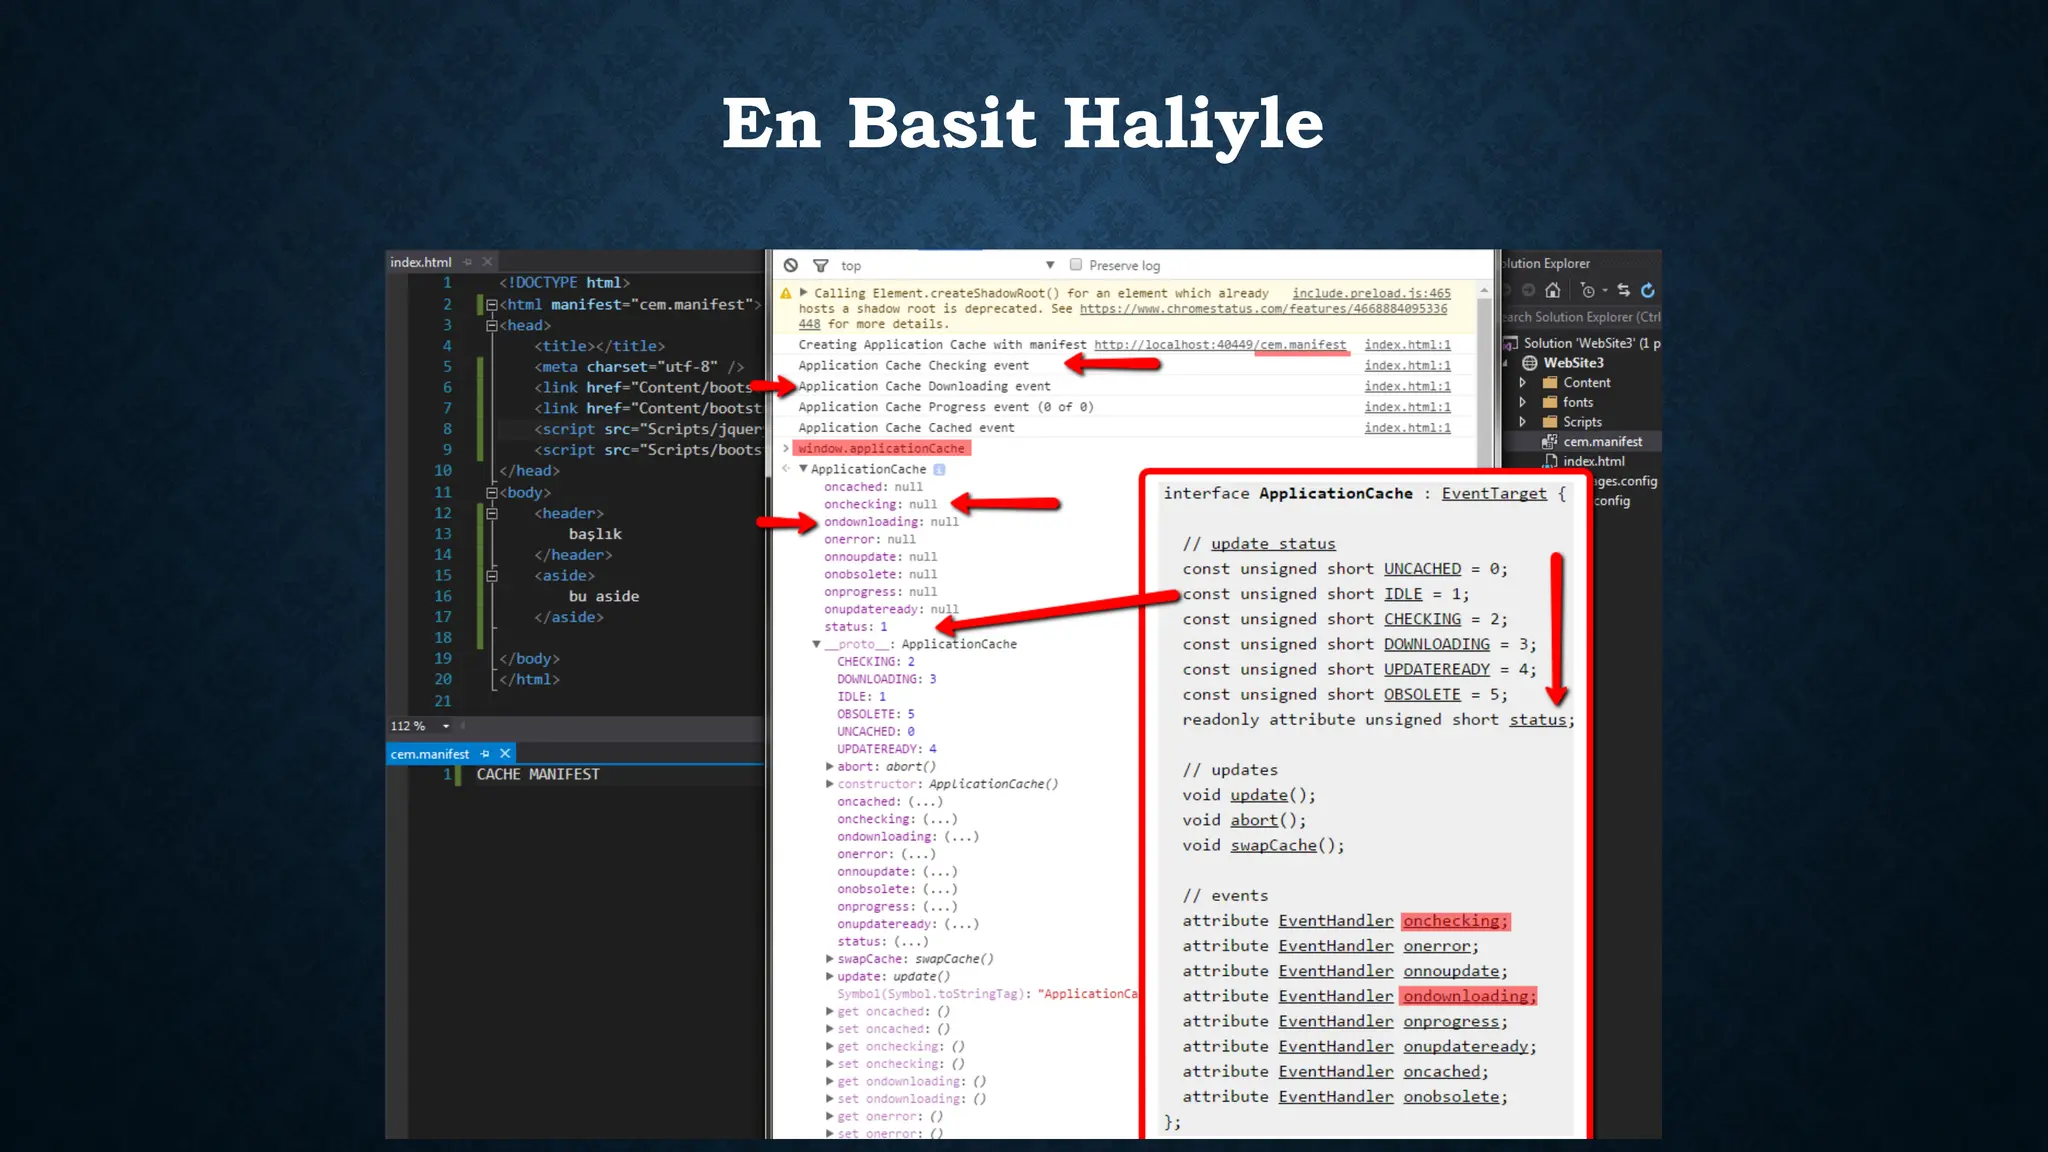The image size is (2048, 1152).
Task: Select the WebSite3 project node
Action: click(1573, 363)
